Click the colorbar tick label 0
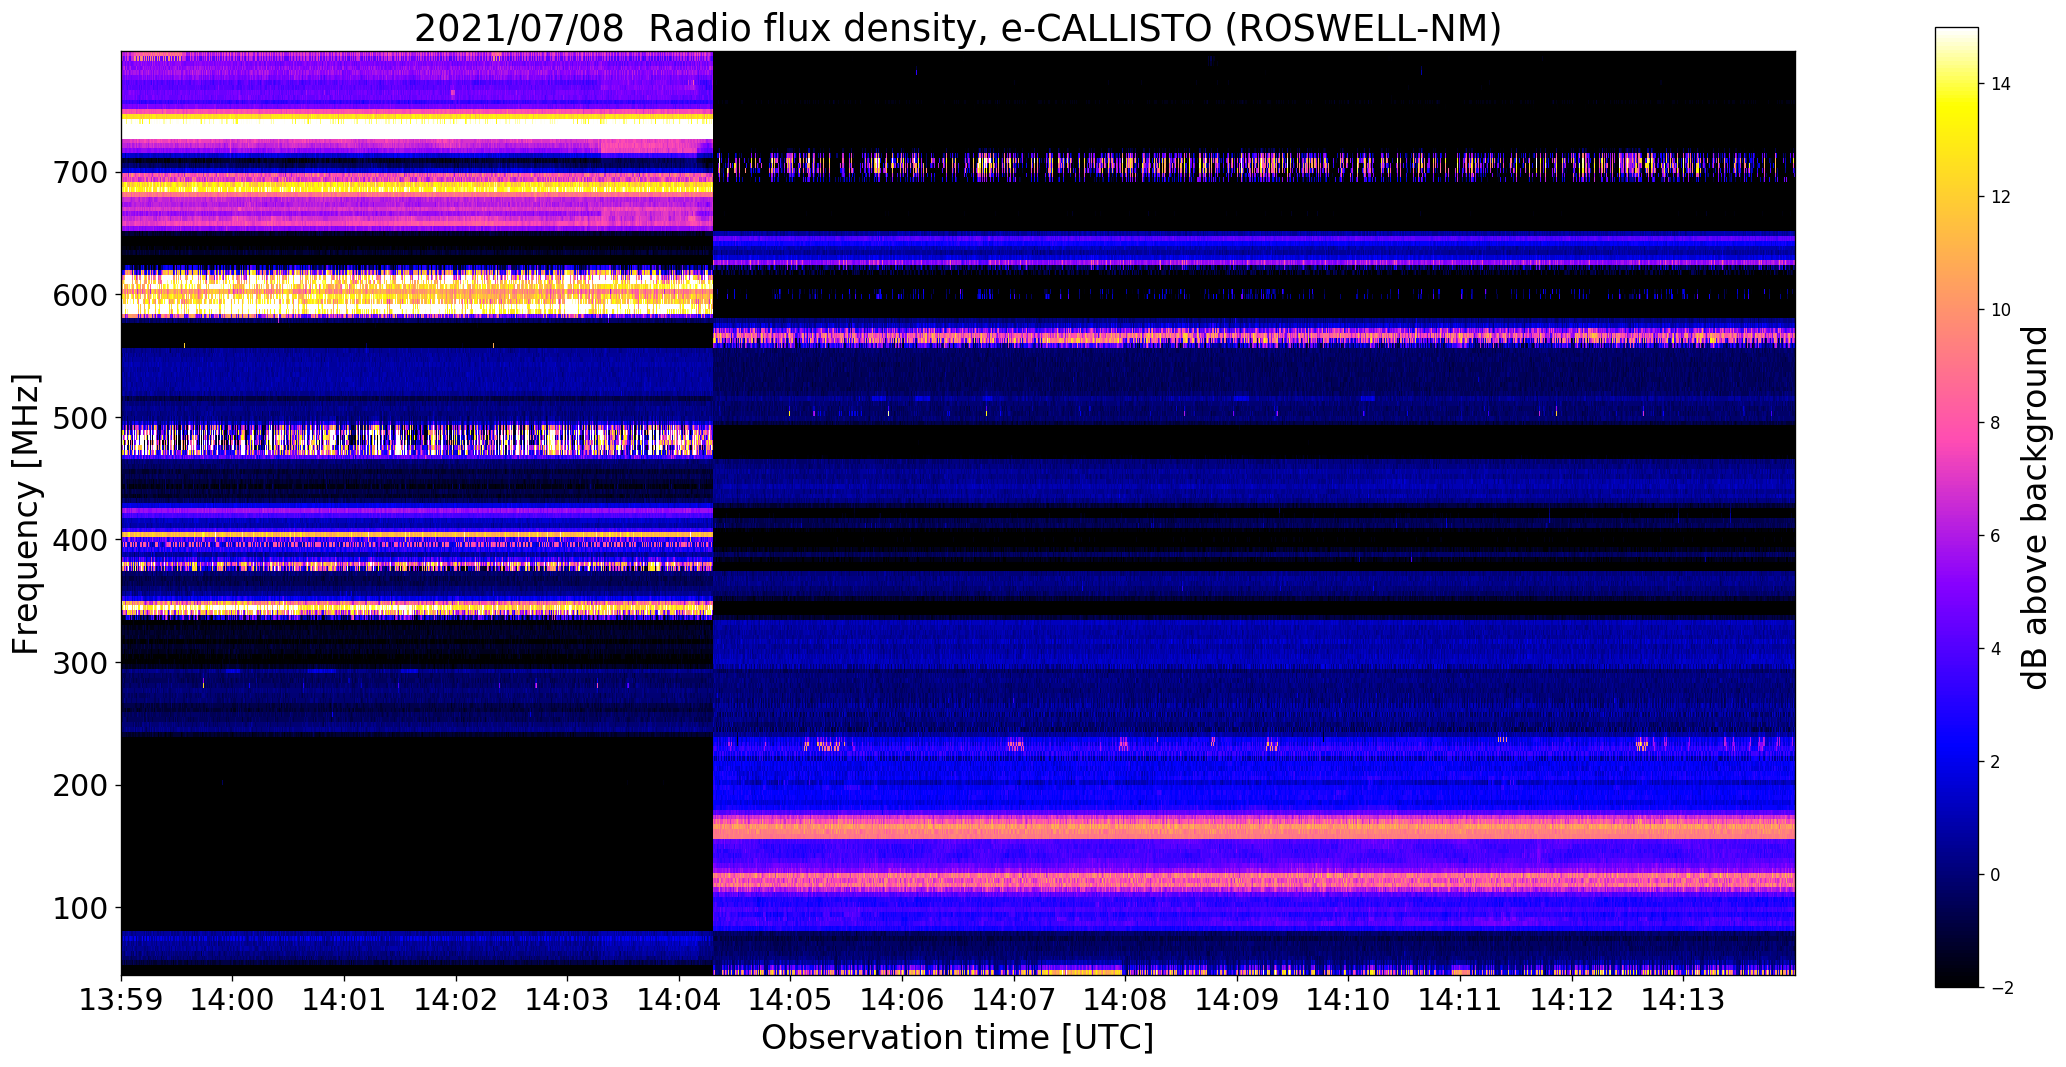Viewport: 2066px width, 1067px height. 1995,876
